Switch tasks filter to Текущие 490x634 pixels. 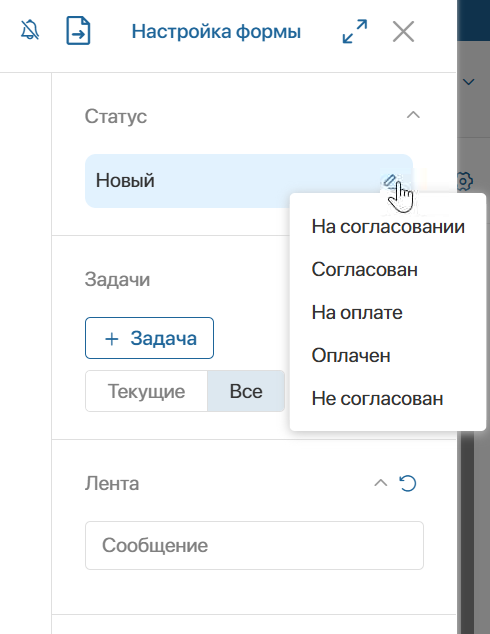click(146, 391)
